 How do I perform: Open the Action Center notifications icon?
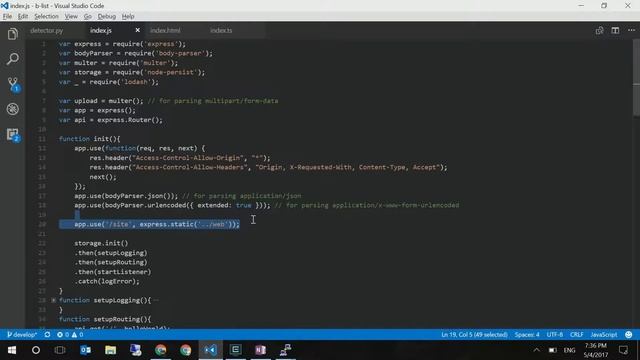pyautogui.click(x=623, y=350)
